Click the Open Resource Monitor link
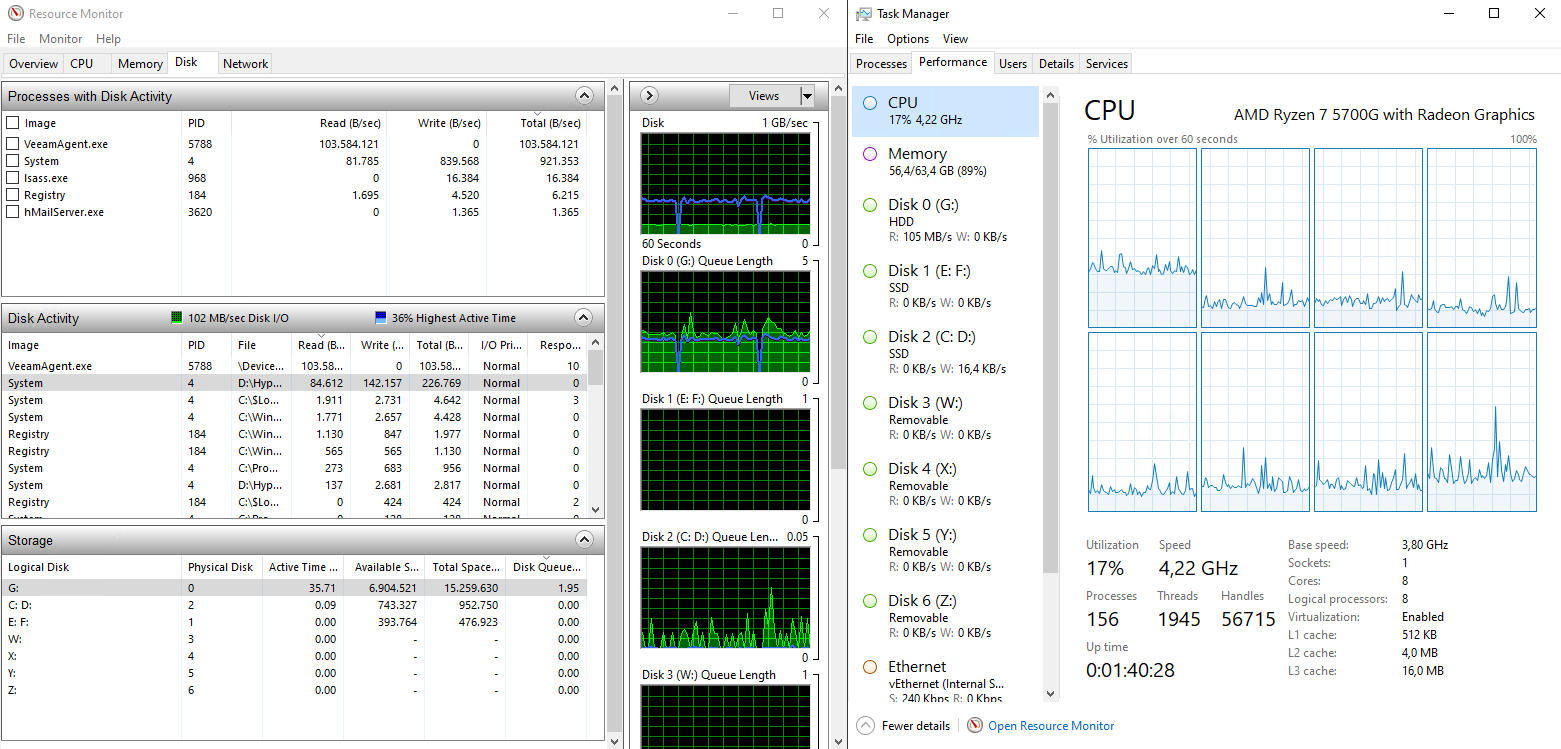 (x=1040, y=726)
